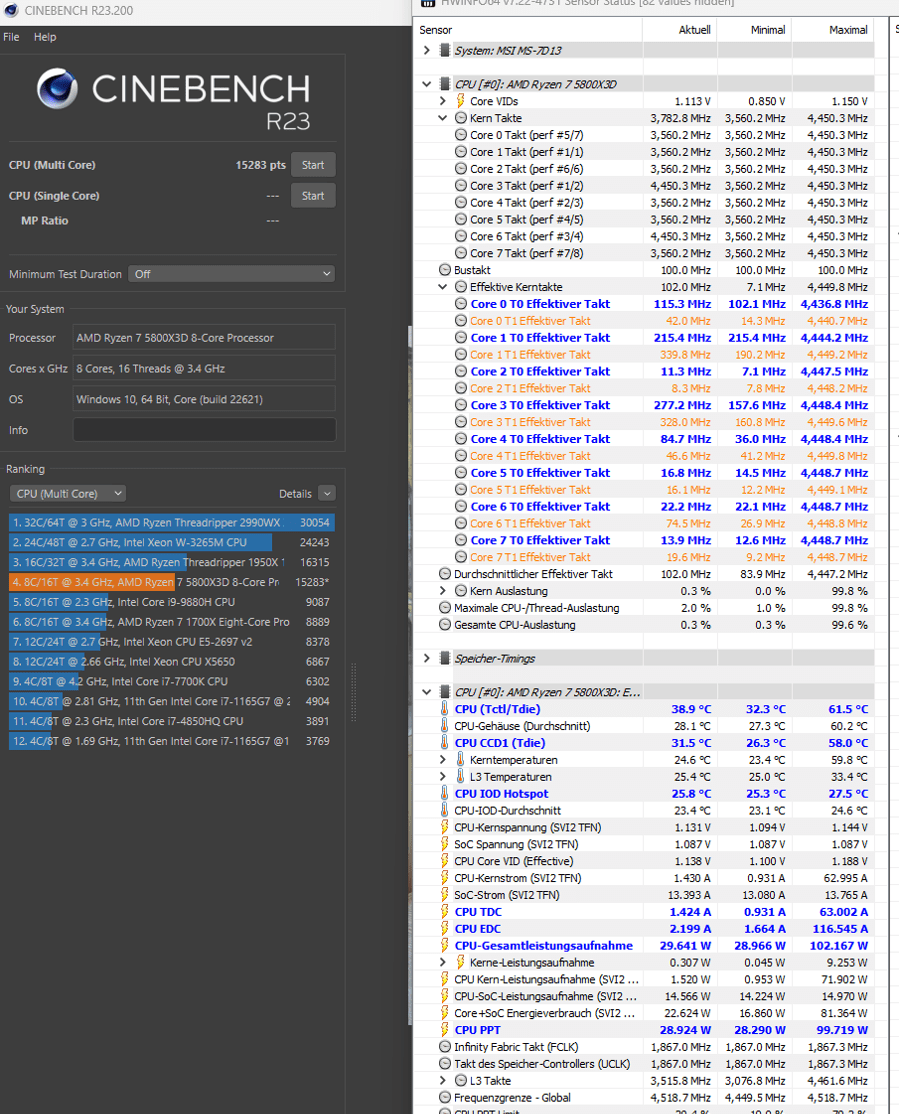Screen dimensions: 899x1114
Task: Start the CPU (Single Core) test
Action: [x=313, y=196]
